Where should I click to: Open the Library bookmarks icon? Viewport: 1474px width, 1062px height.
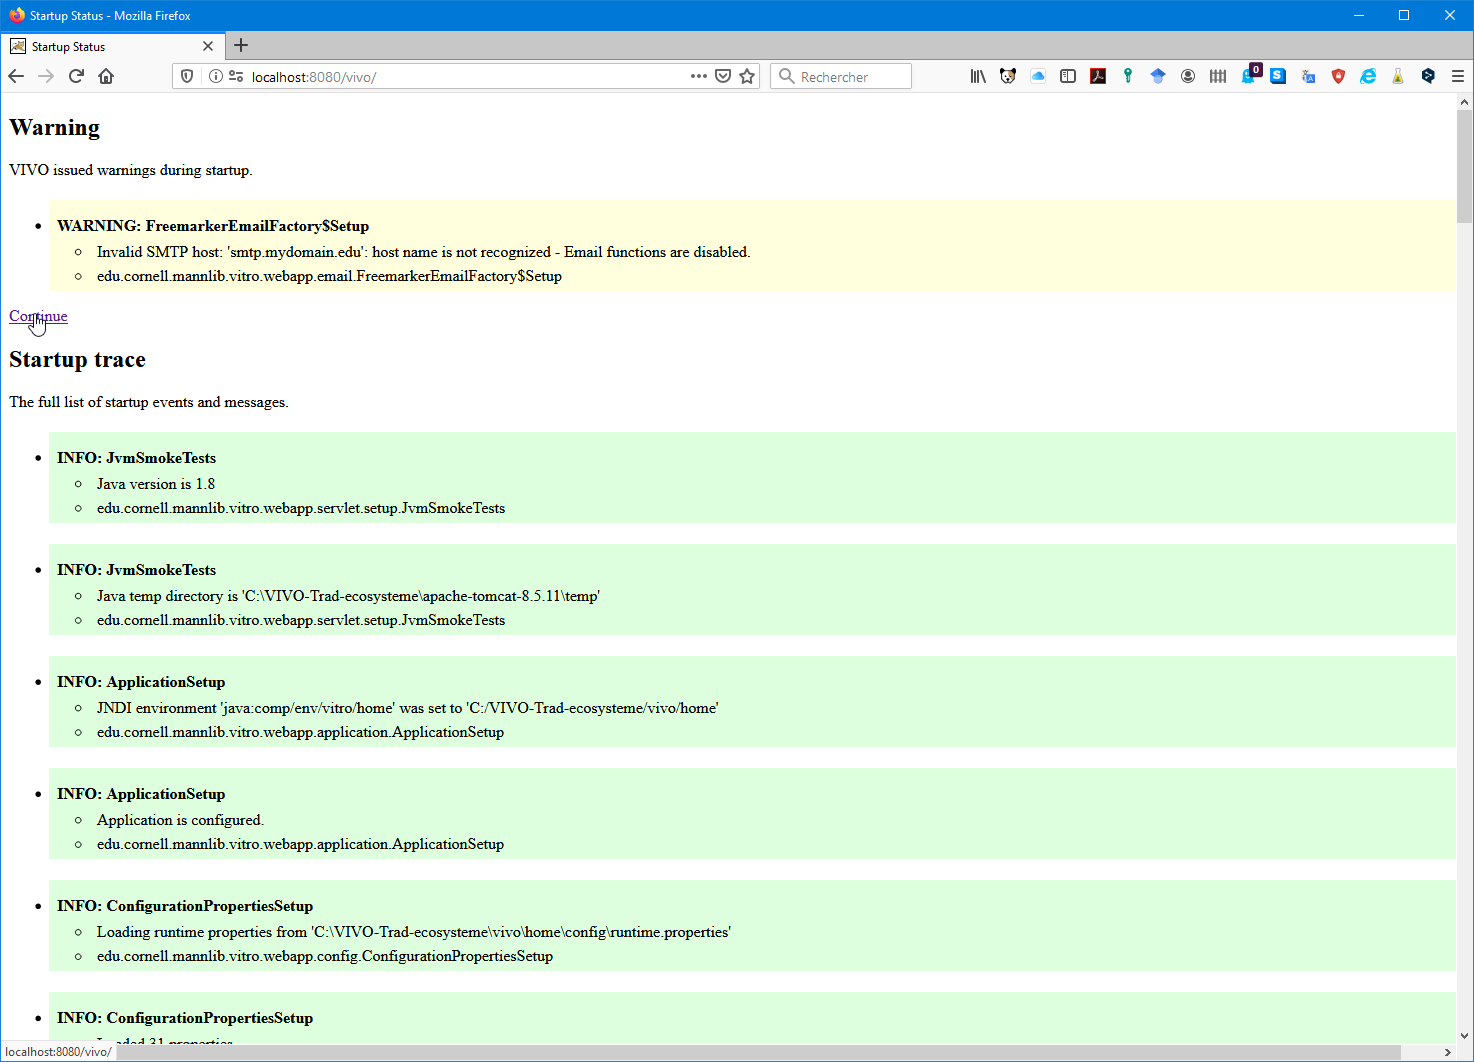coord(978,76)
